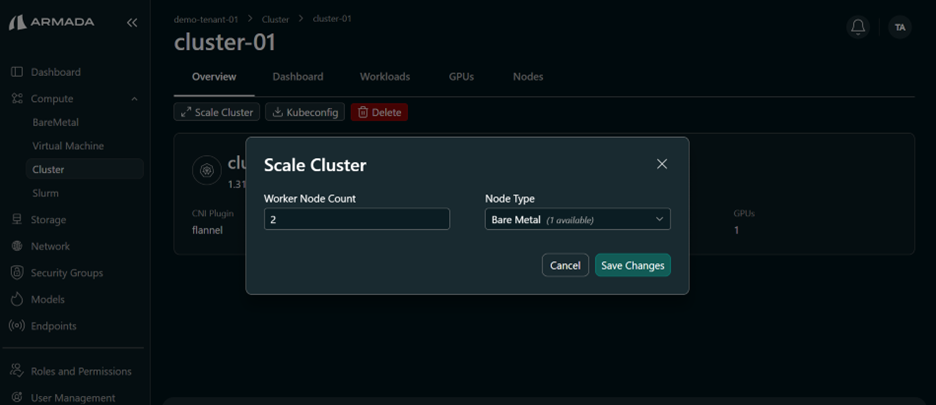Open notifications bell

pyautogui.click(x=858, y=27)
